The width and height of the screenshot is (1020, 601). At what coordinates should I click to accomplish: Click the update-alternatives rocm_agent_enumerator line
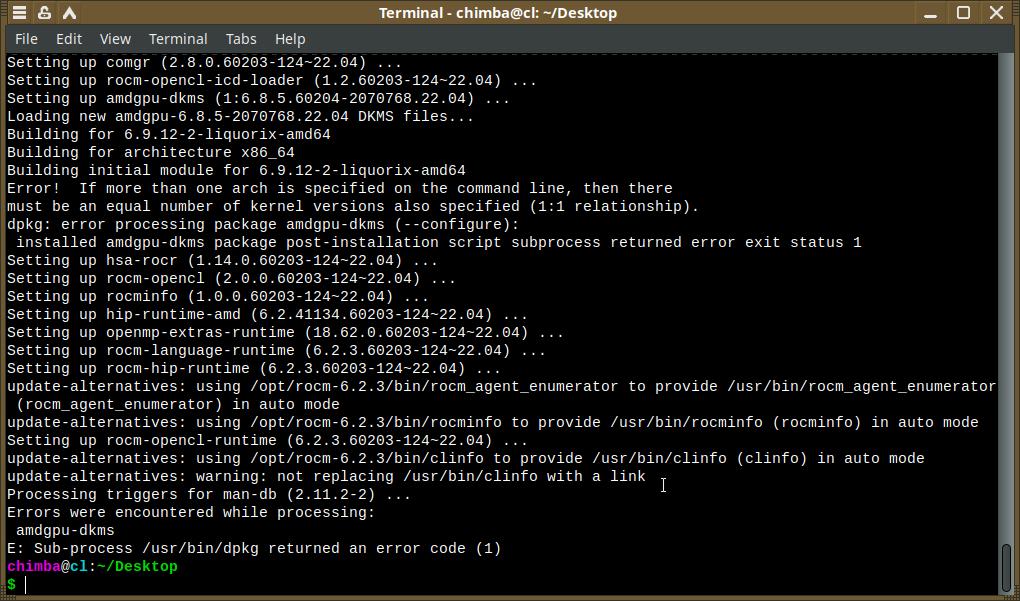point(502,387)
